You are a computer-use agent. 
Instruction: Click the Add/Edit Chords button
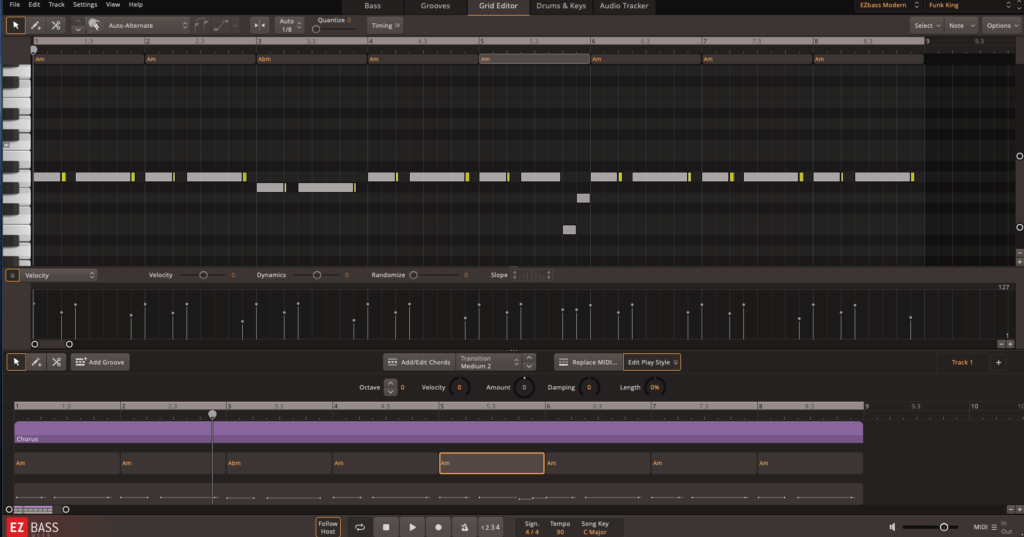pyautogui.click(x=419, y=362)
